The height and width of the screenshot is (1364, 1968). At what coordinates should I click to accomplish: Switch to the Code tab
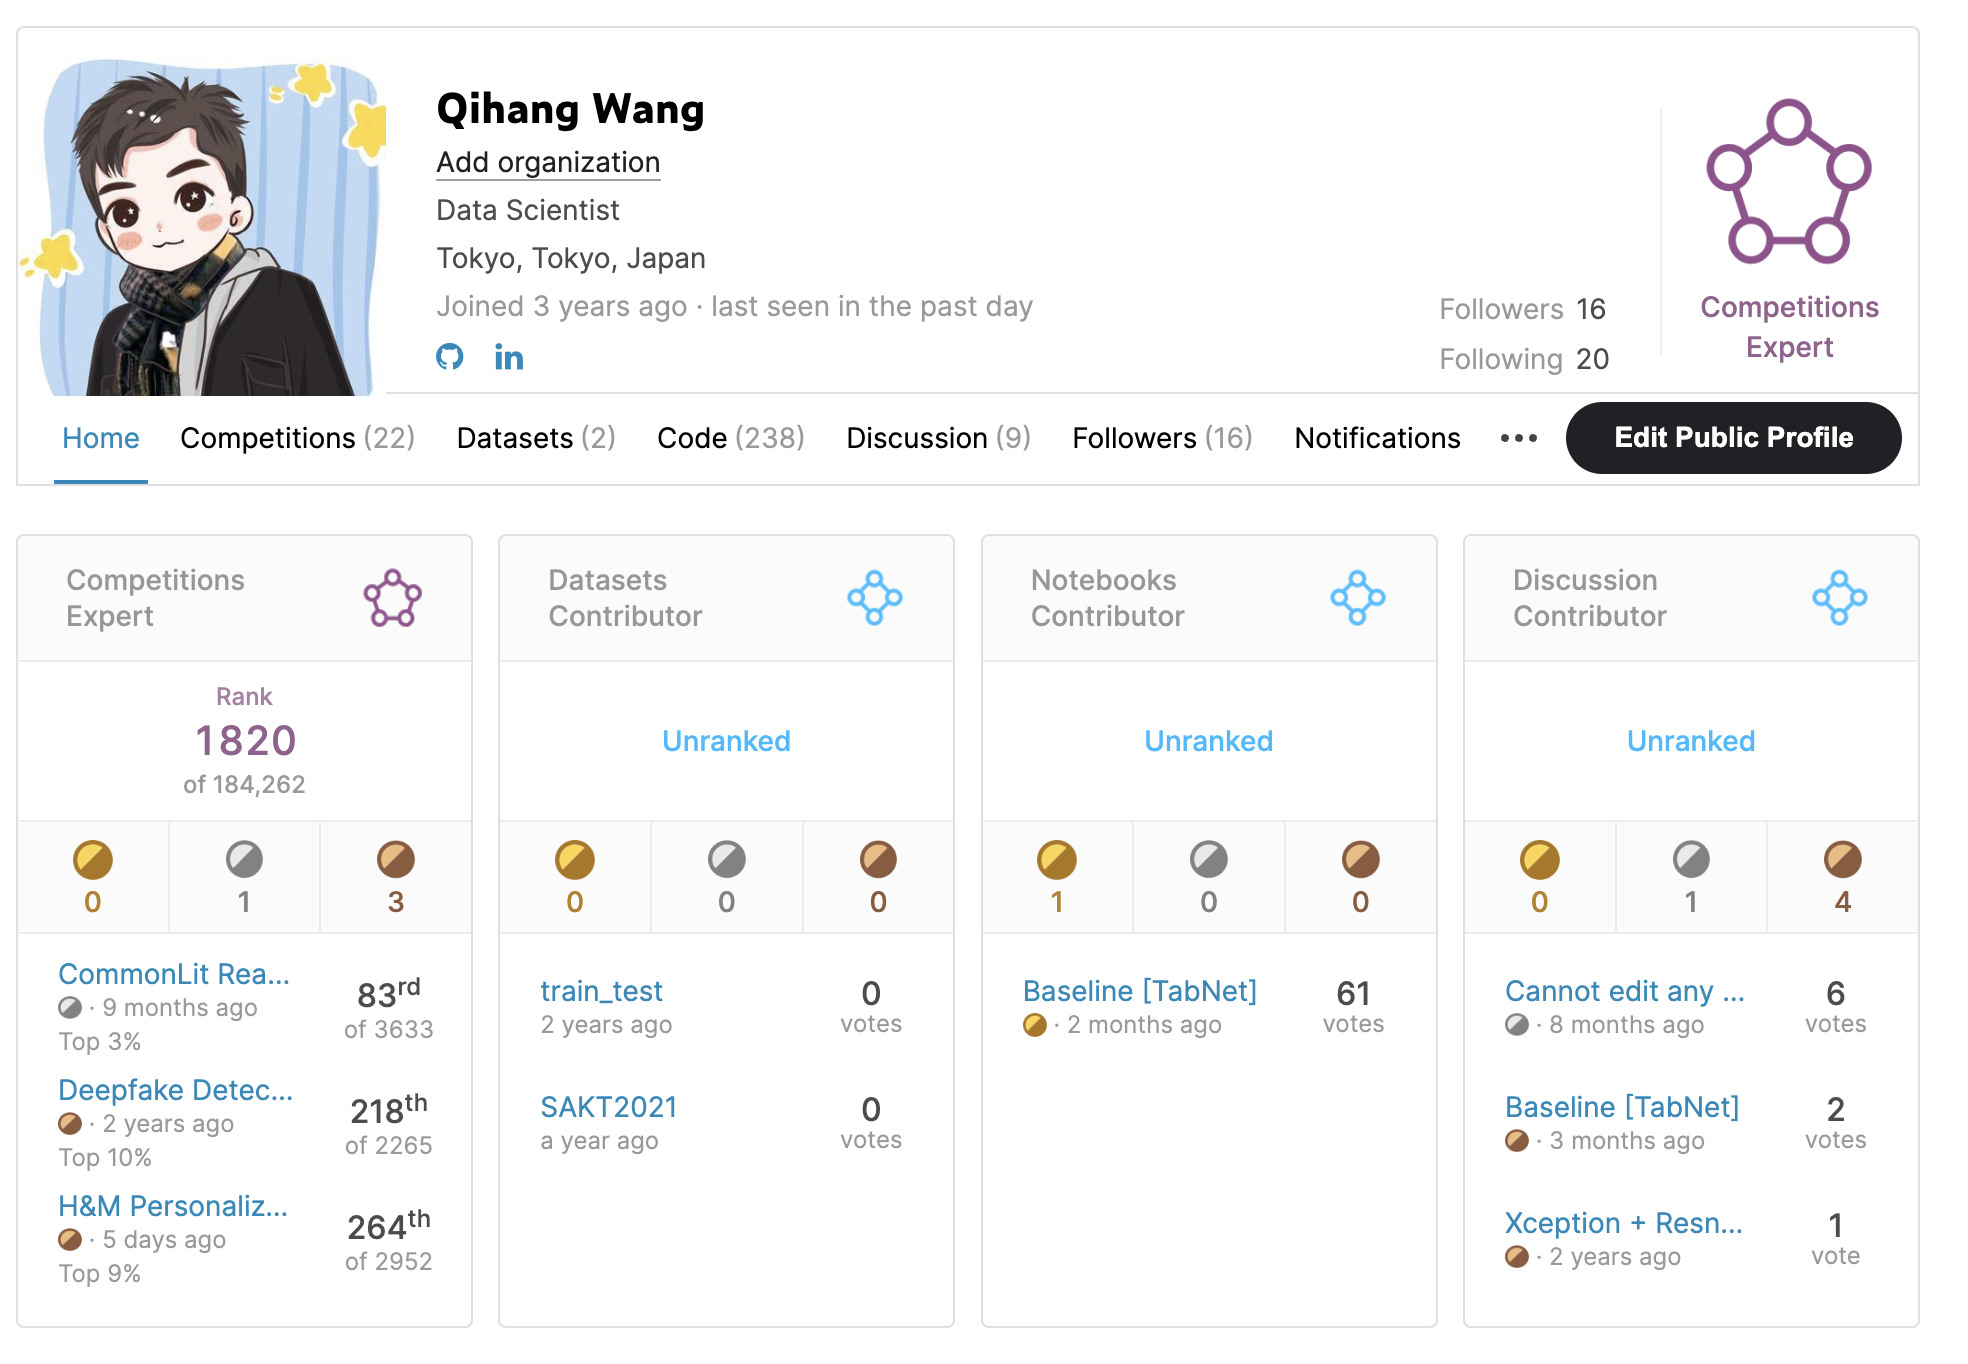[x=731, y=438]
